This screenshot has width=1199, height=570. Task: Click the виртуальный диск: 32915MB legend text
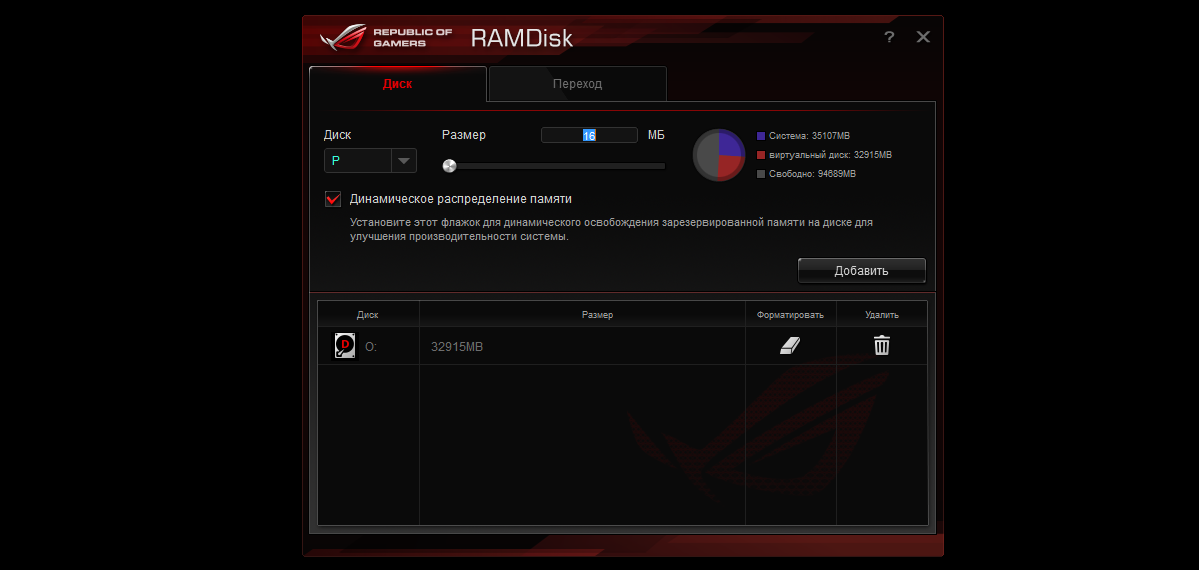click(x=830, y=155)
